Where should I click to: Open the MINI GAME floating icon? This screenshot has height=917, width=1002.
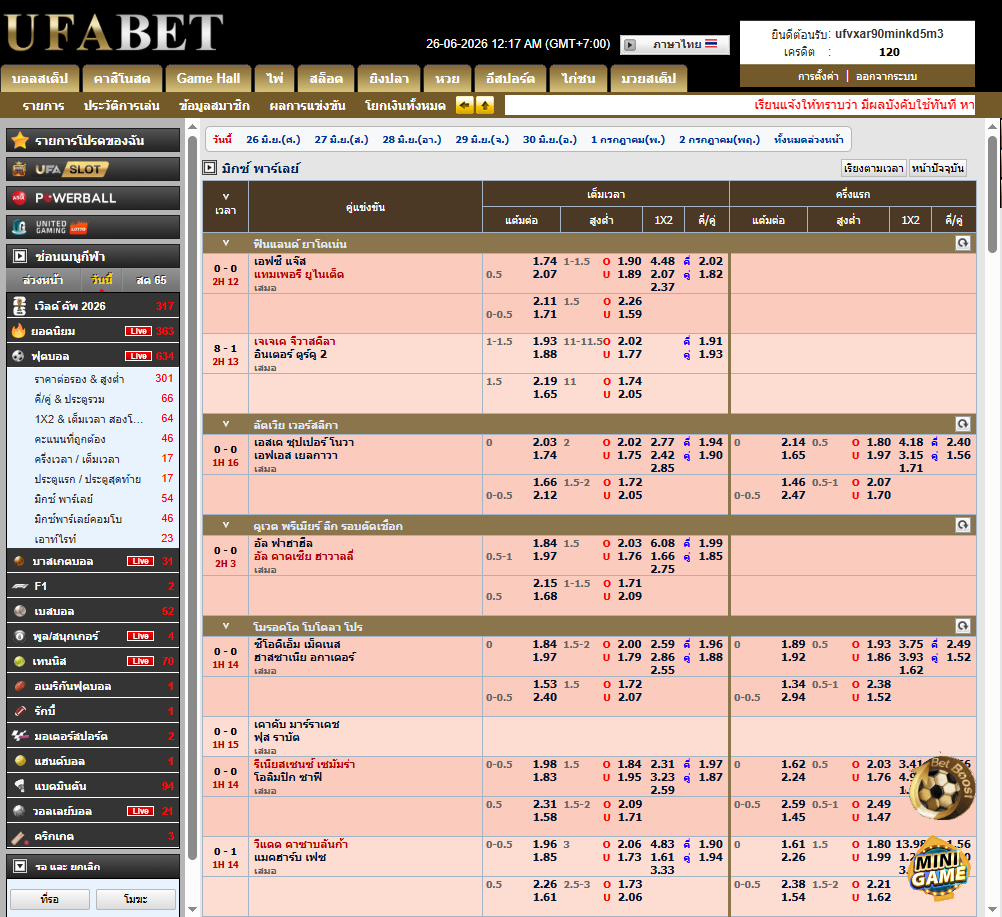(939, 869)
